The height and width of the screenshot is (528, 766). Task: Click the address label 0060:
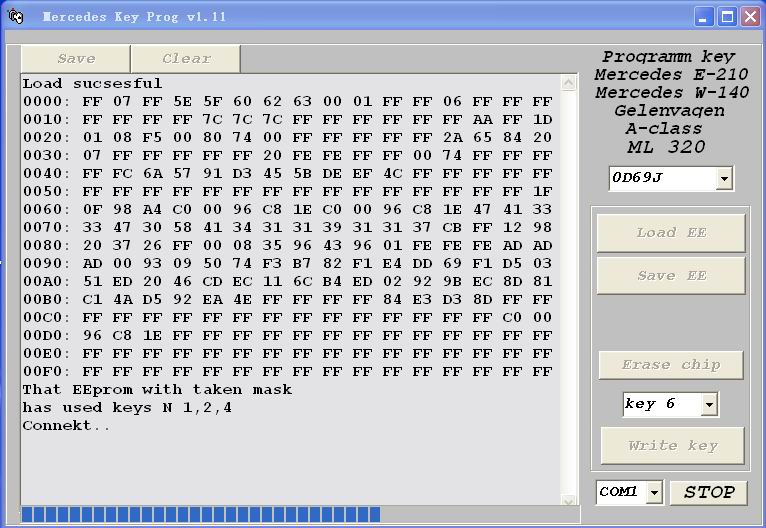pos(46,210)
